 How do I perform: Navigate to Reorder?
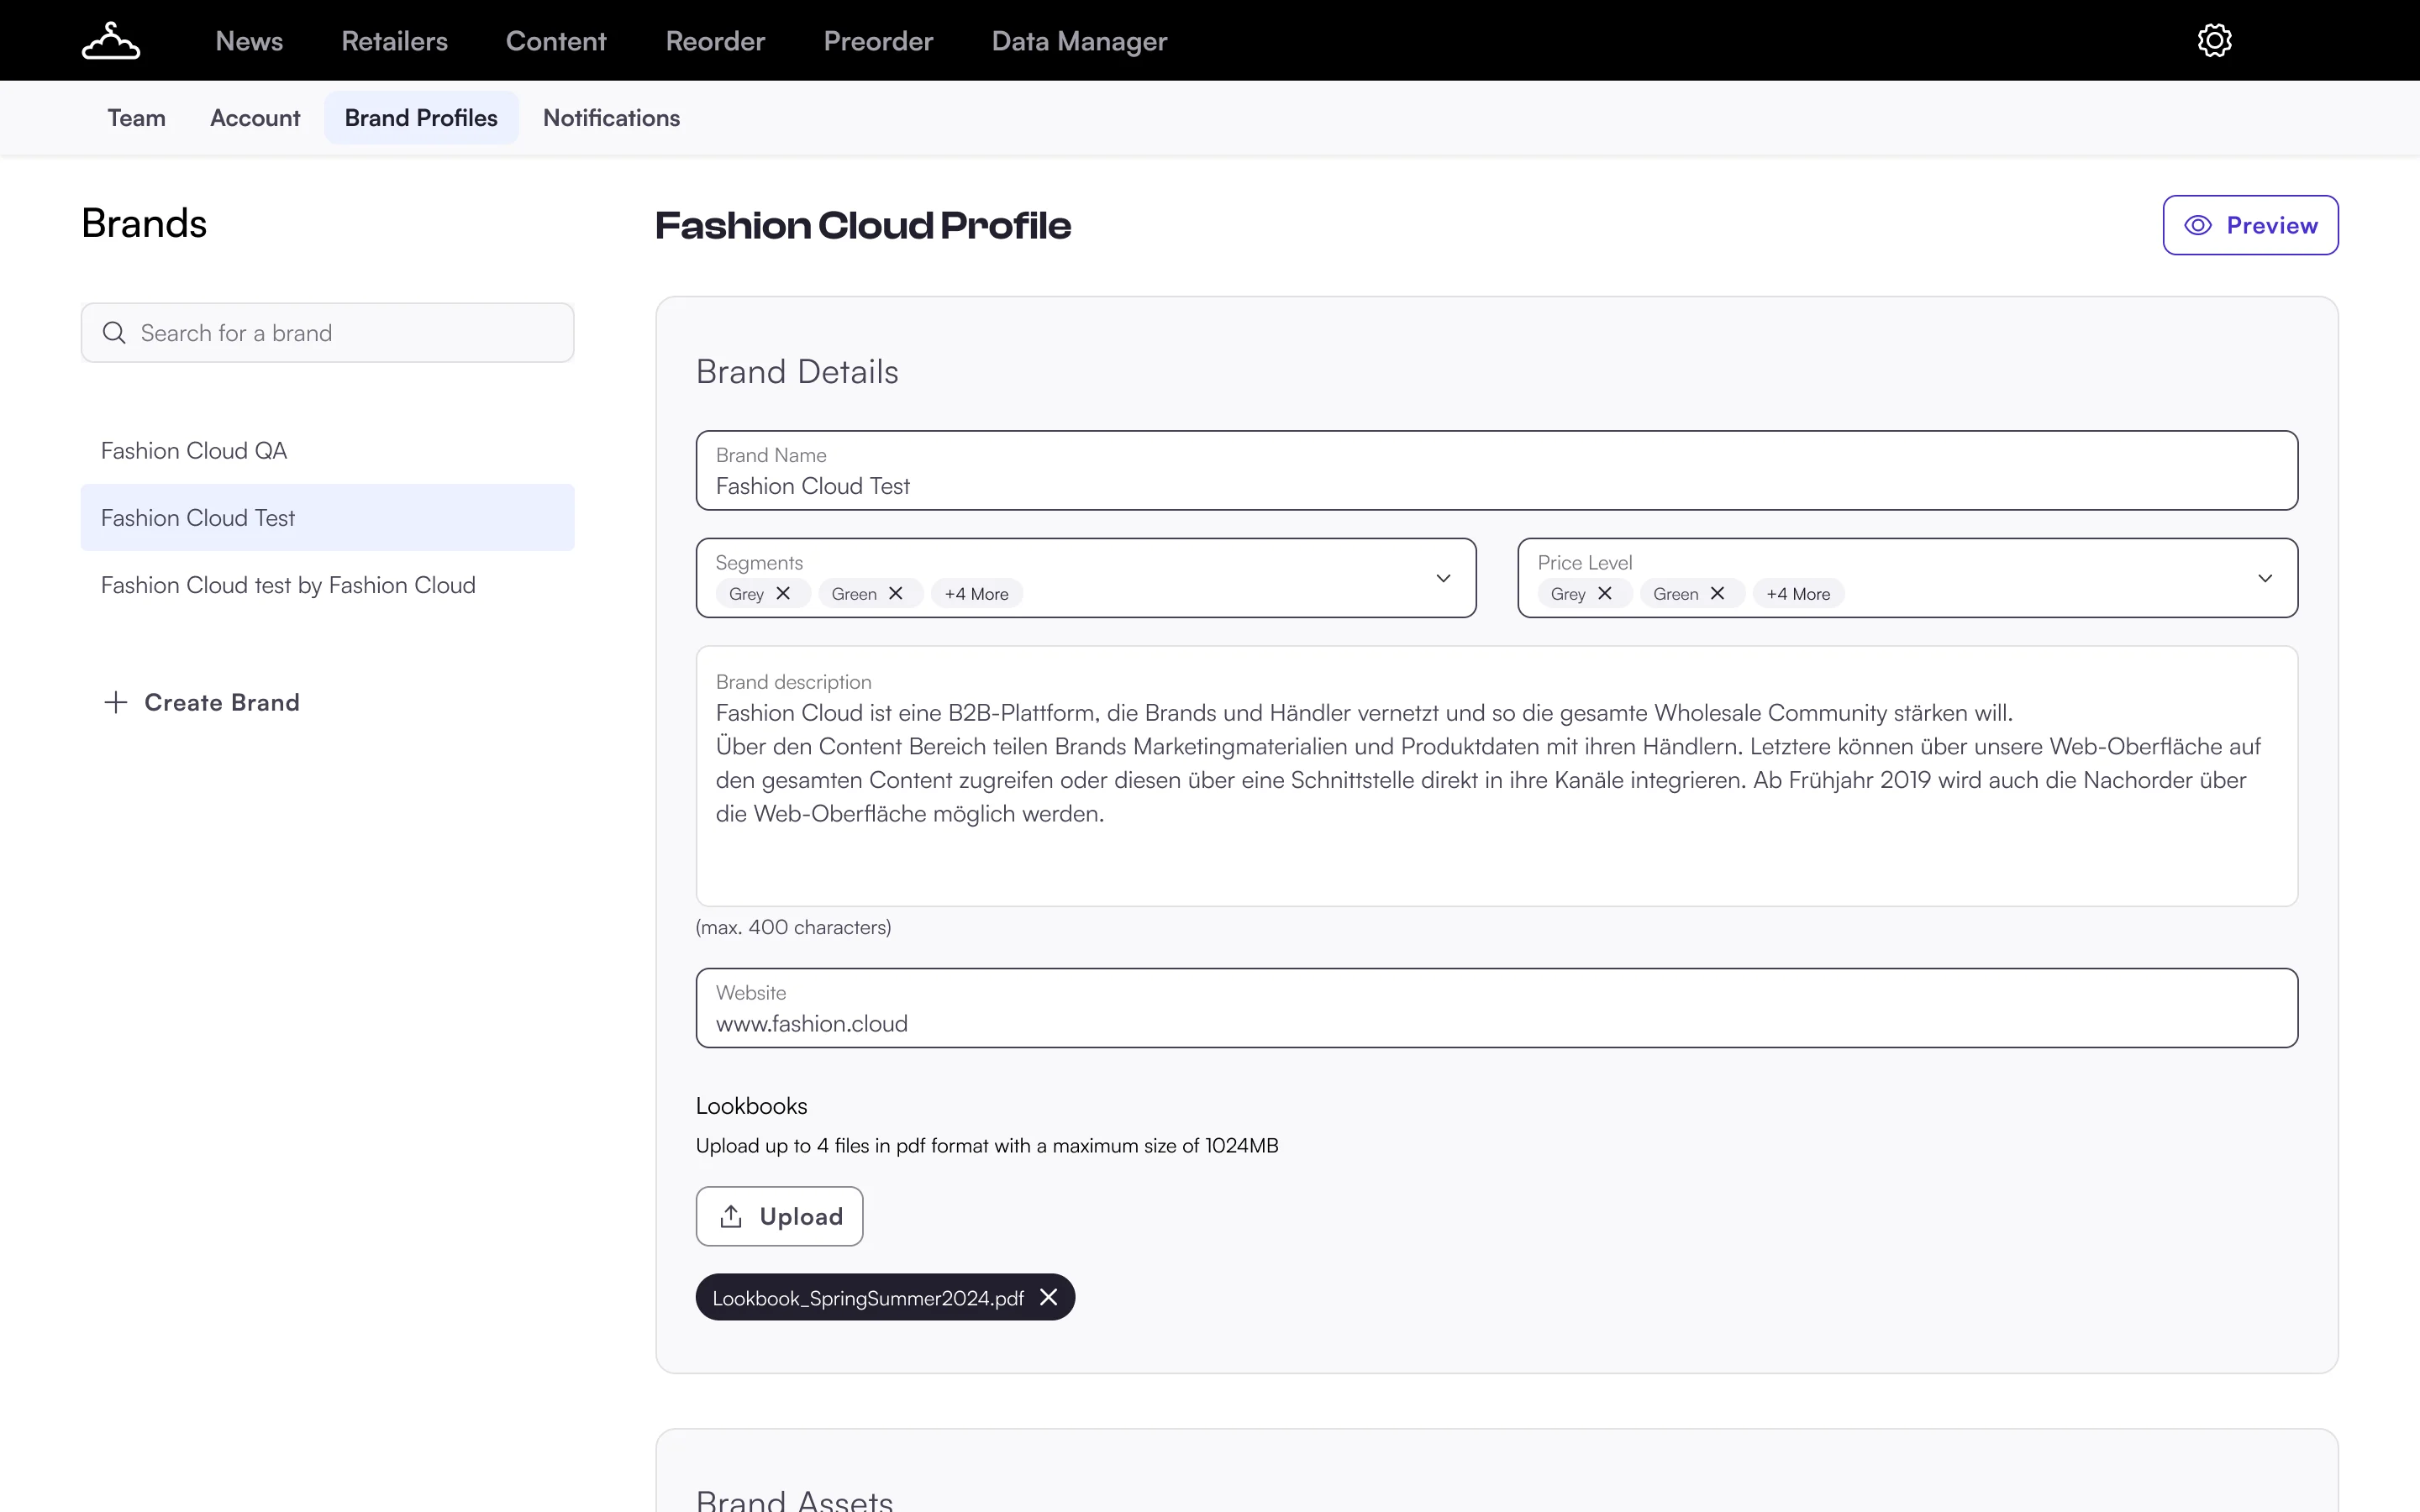(715, 41)
